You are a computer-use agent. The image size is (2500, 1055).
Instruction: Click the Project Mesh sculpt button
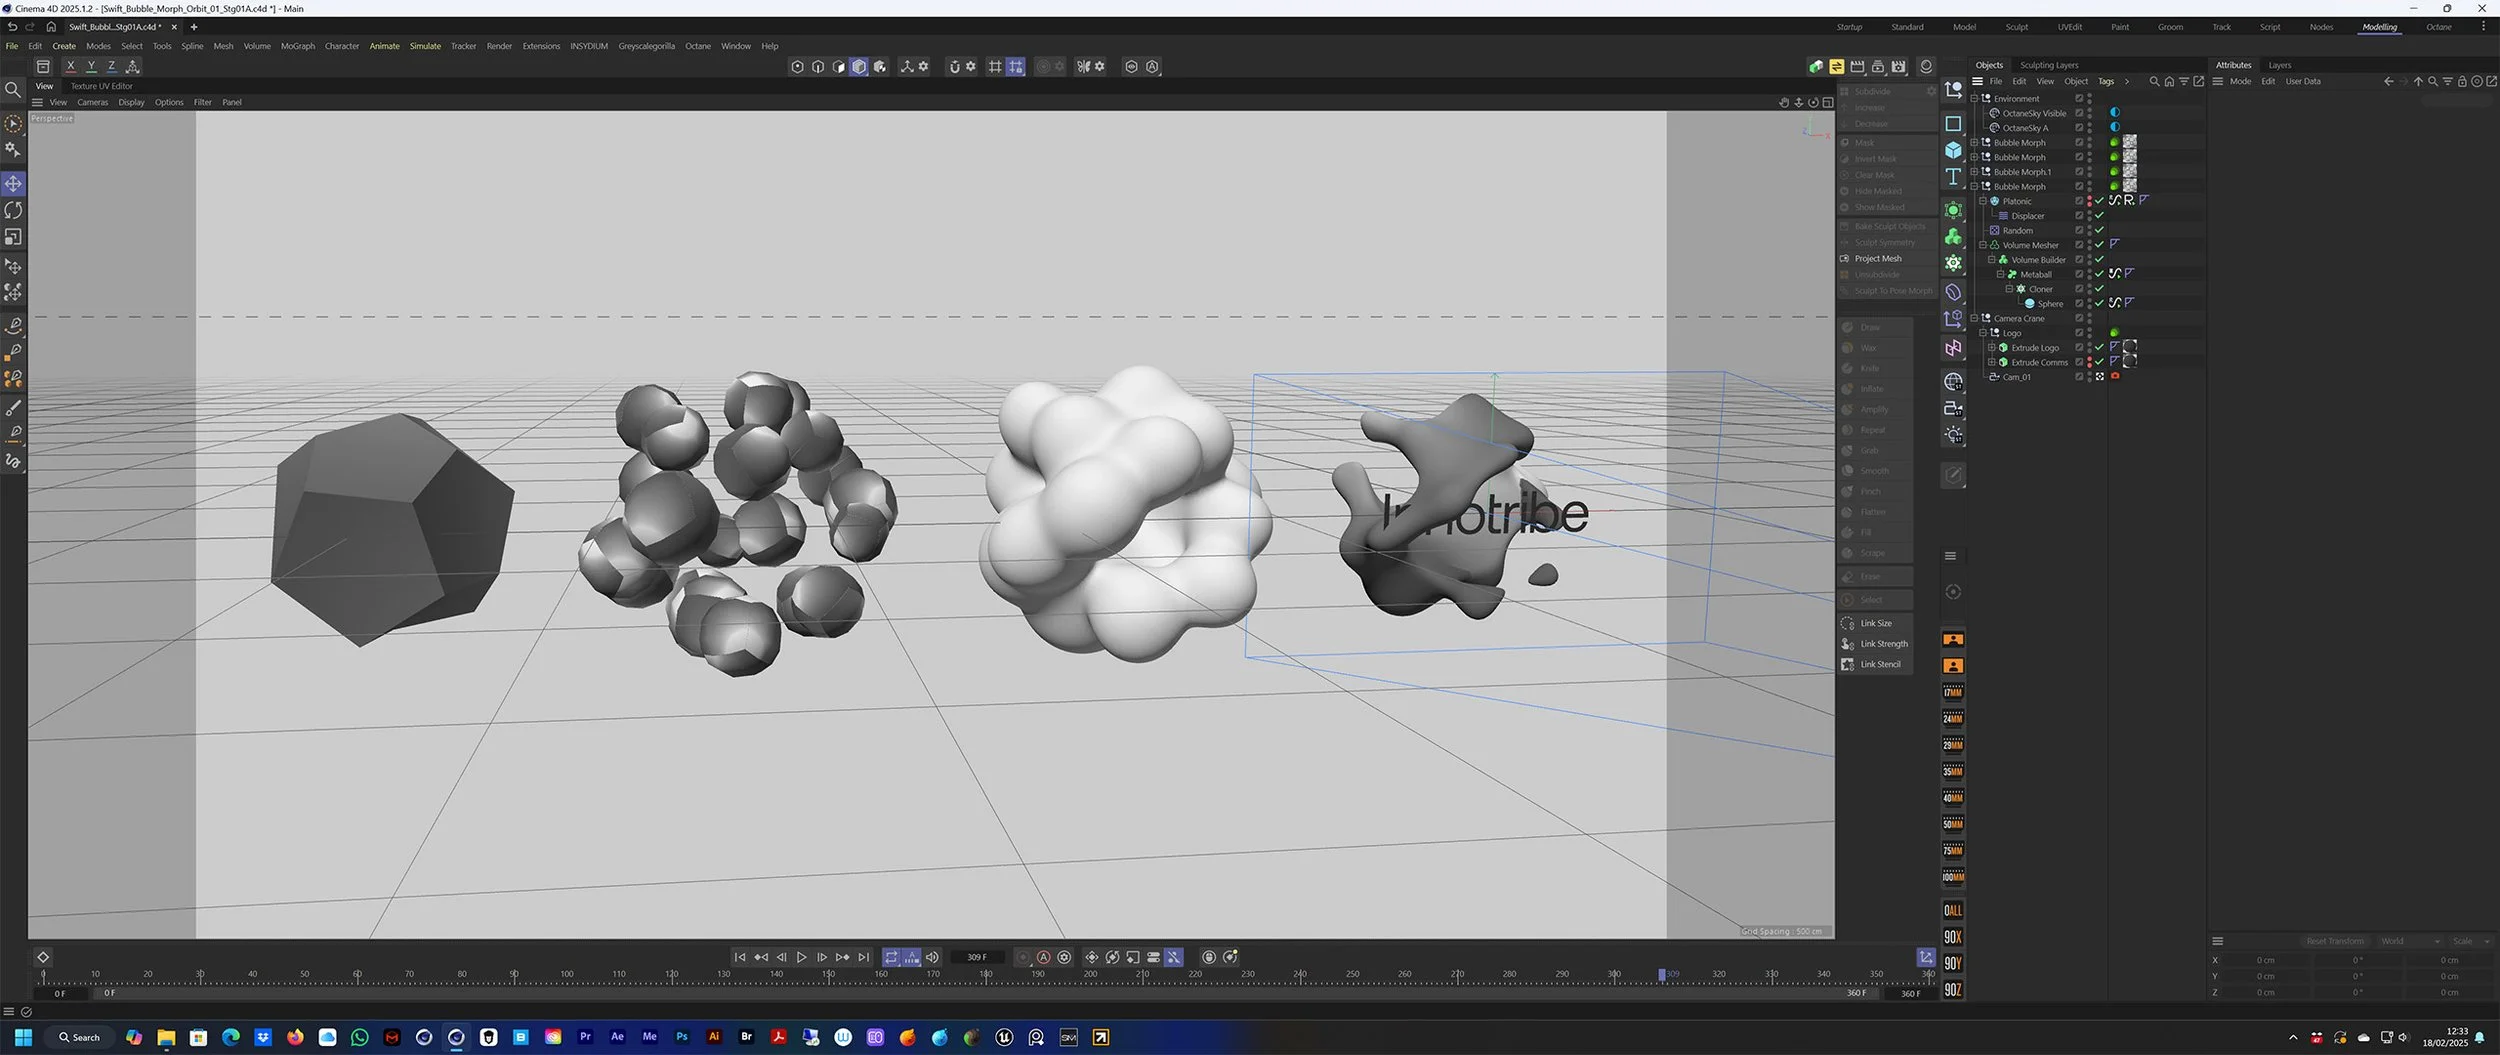point(1877,259)
